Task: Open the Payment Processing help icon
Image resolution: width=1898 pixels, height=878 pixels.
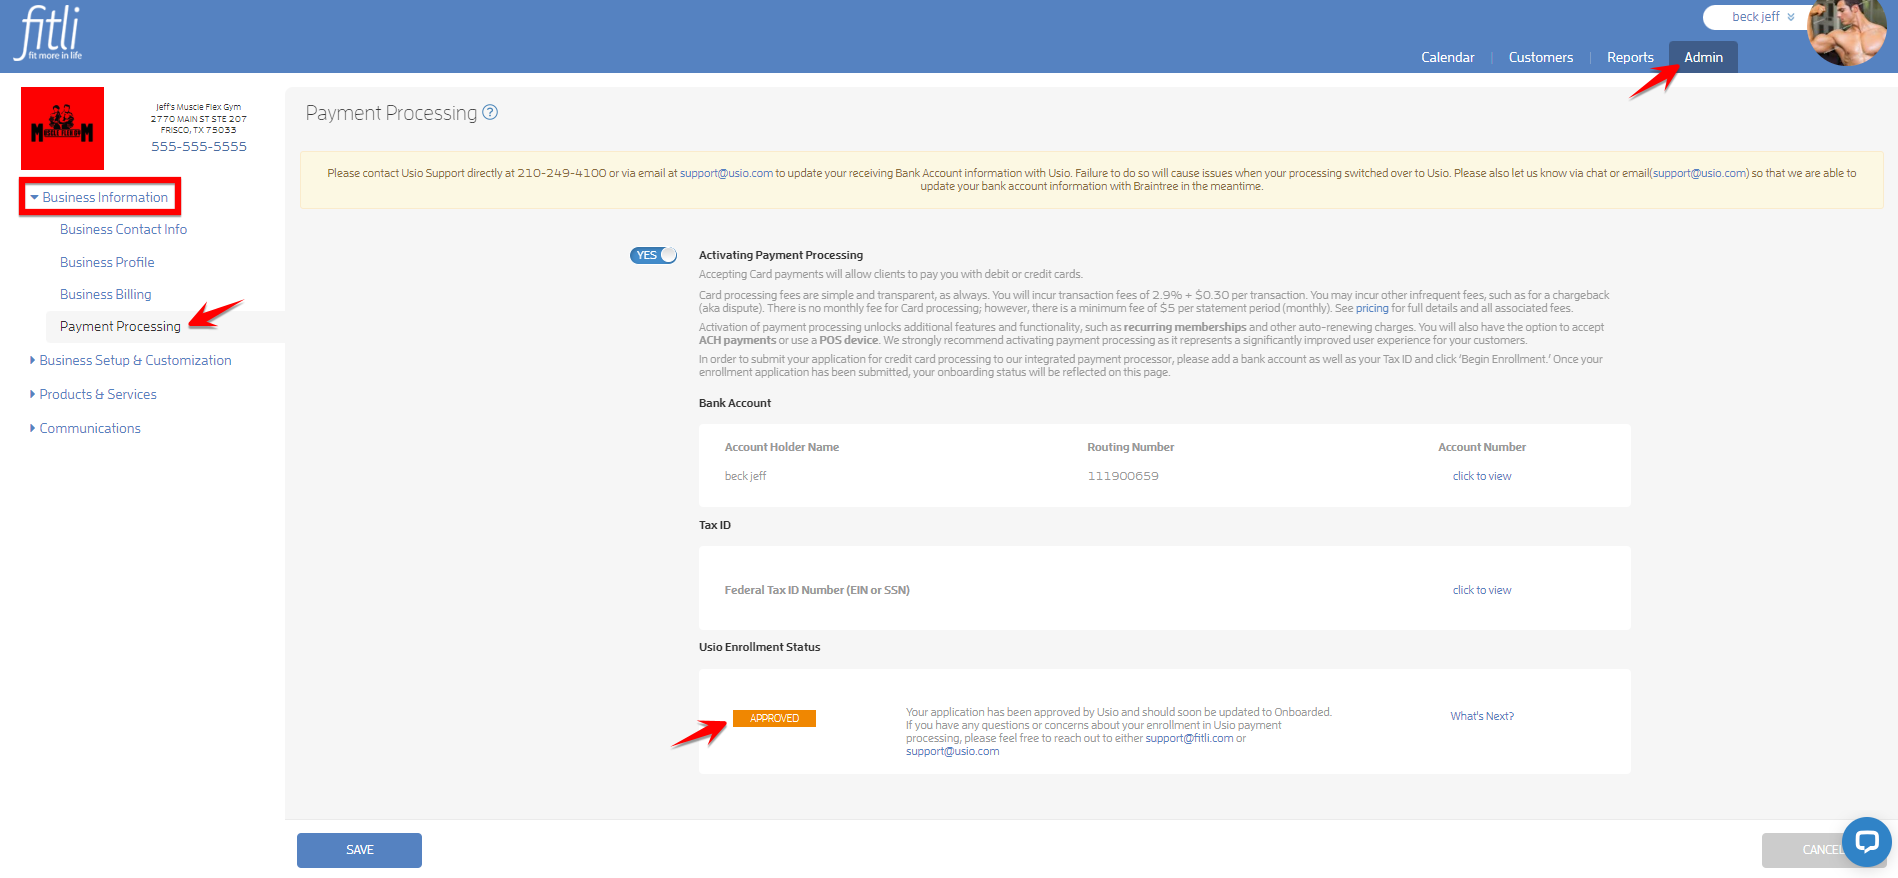Action: (x=490, y=112)
